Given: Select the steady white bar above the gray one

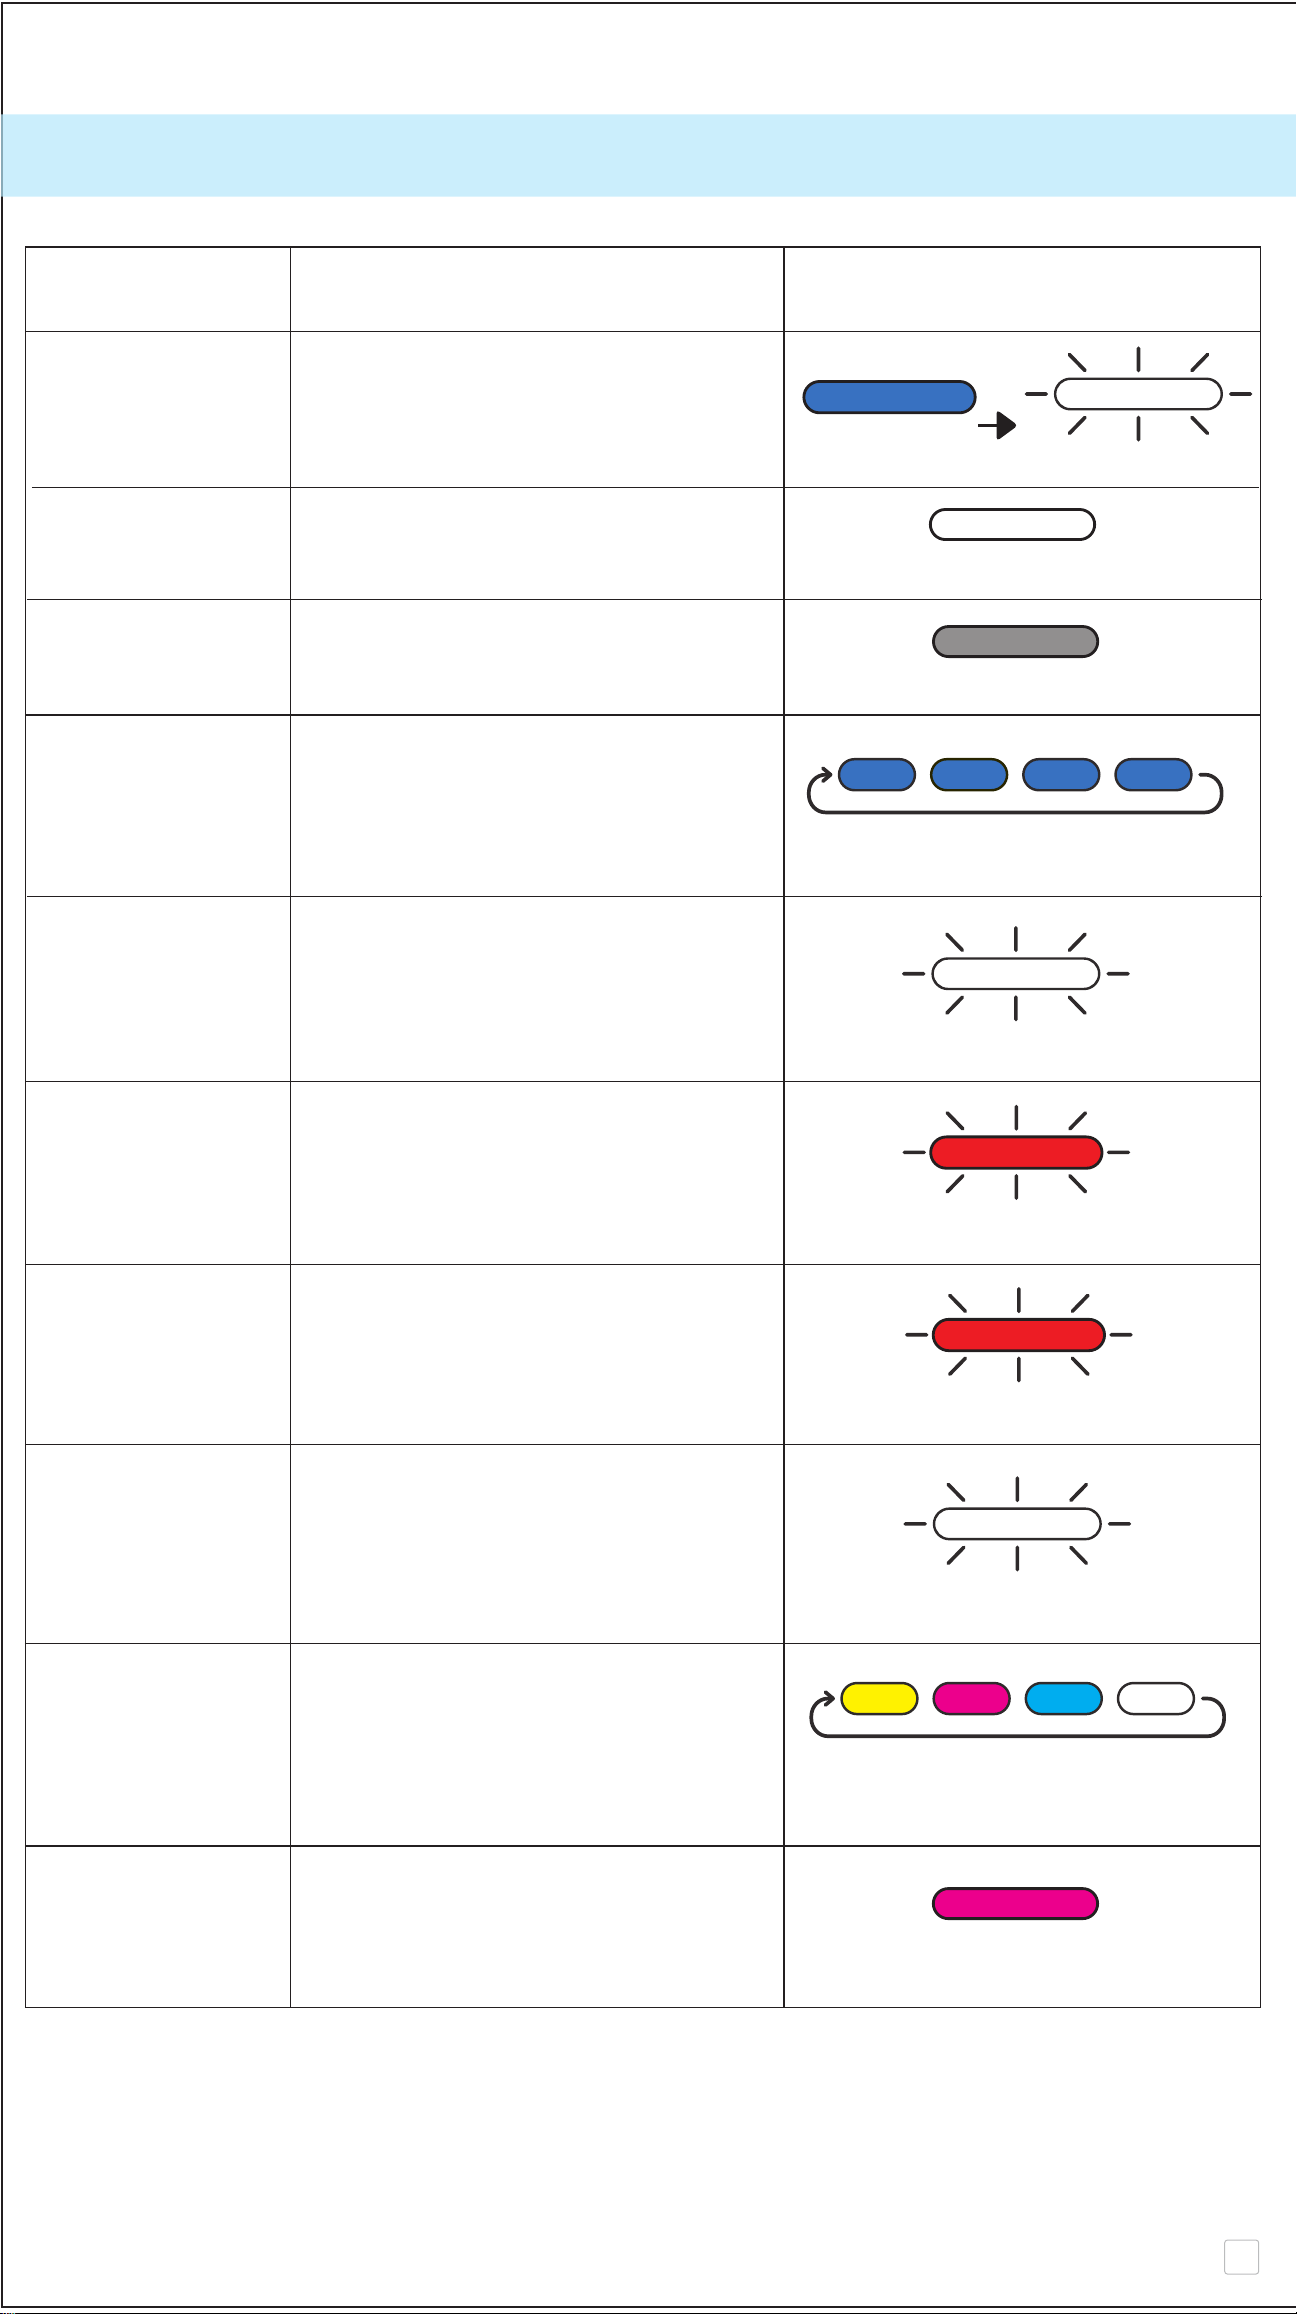Looking at the screenshot, I should coord(1012,525).
